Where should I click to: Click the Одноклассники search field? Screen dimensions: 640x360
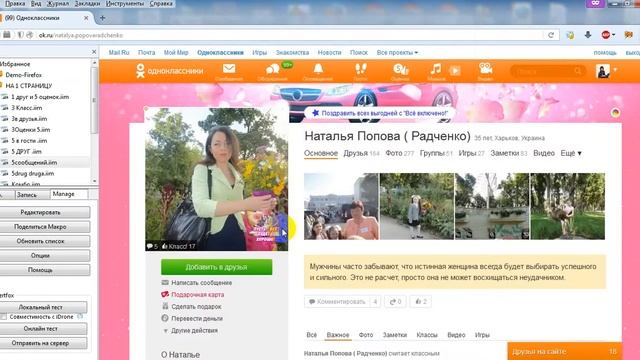[x=547, y=71]
